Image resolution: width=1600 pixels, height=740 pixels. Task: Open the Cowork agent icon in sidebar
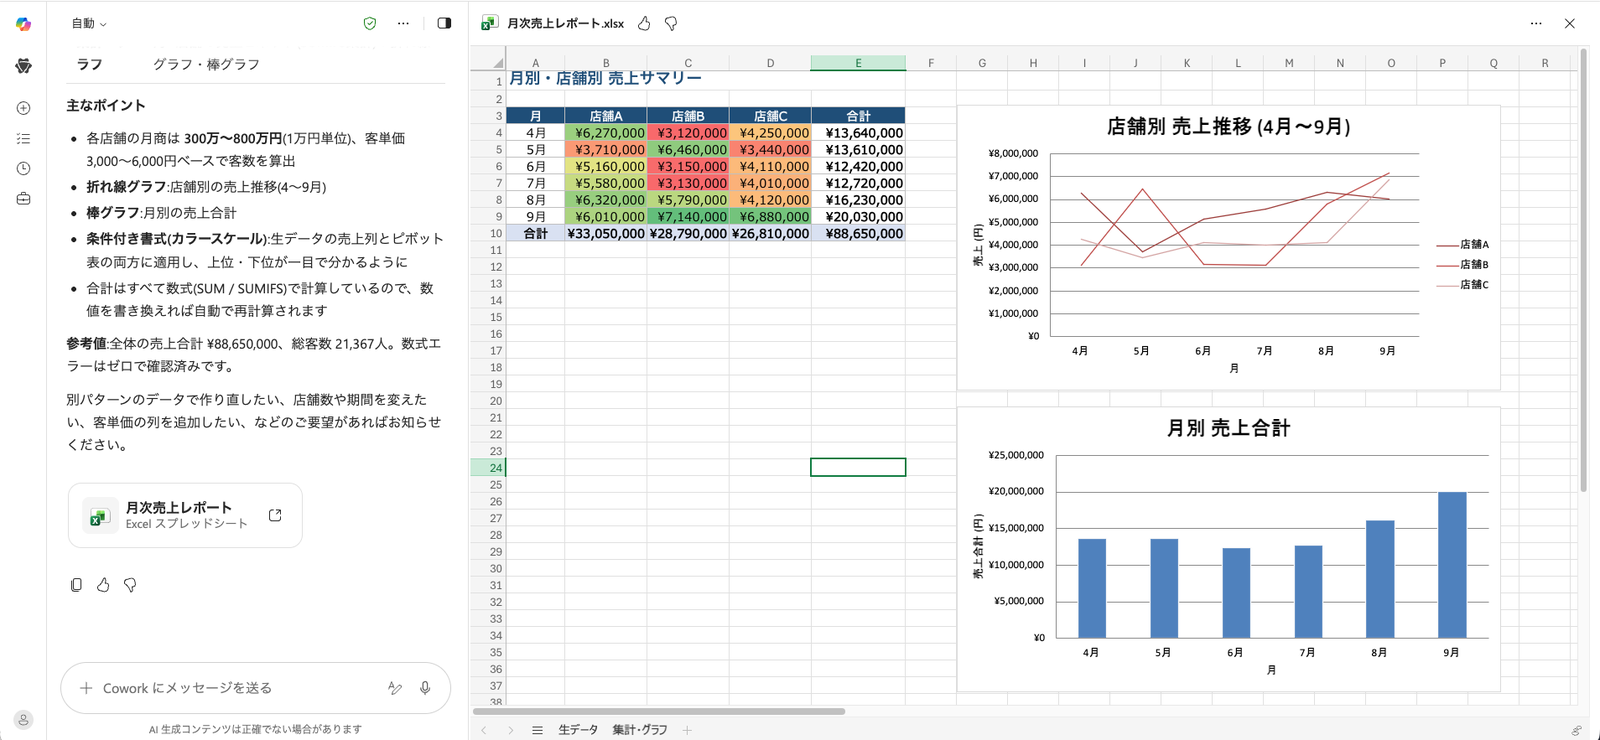point(23,66)
